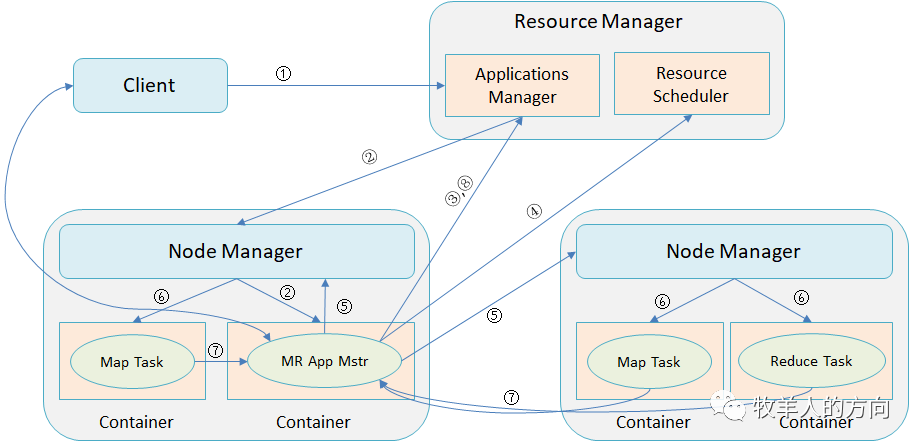Click the Container label beneath the Map Task left of MR App Mstr

pos(136,422)
